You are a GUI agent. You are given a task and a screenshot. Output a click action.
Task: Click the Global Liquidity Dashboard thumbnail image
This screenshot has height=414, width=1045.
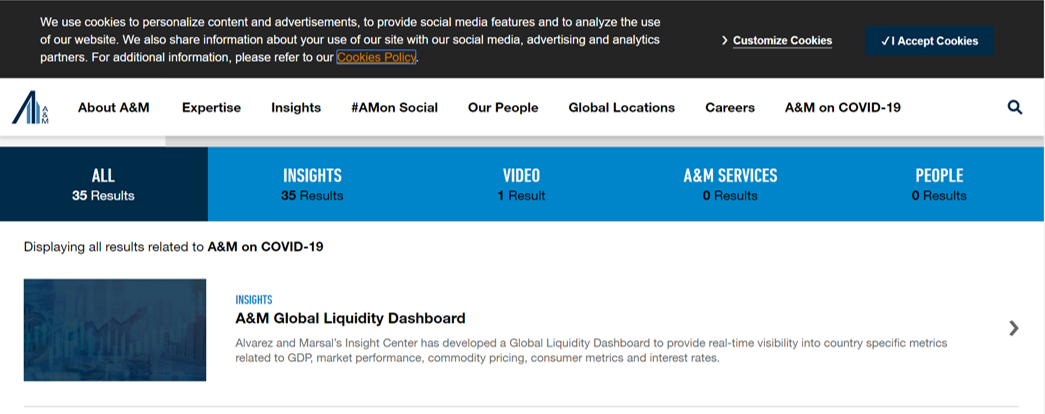(115, 330)
